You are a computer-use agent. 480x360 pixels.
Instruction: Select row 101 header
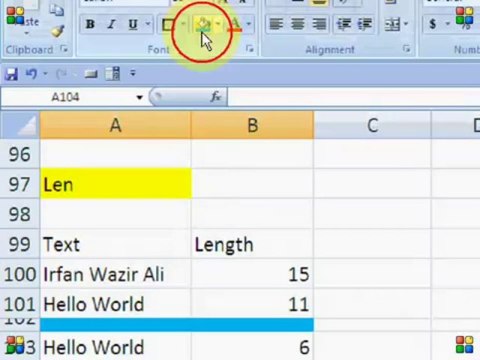tap(19, 304)
